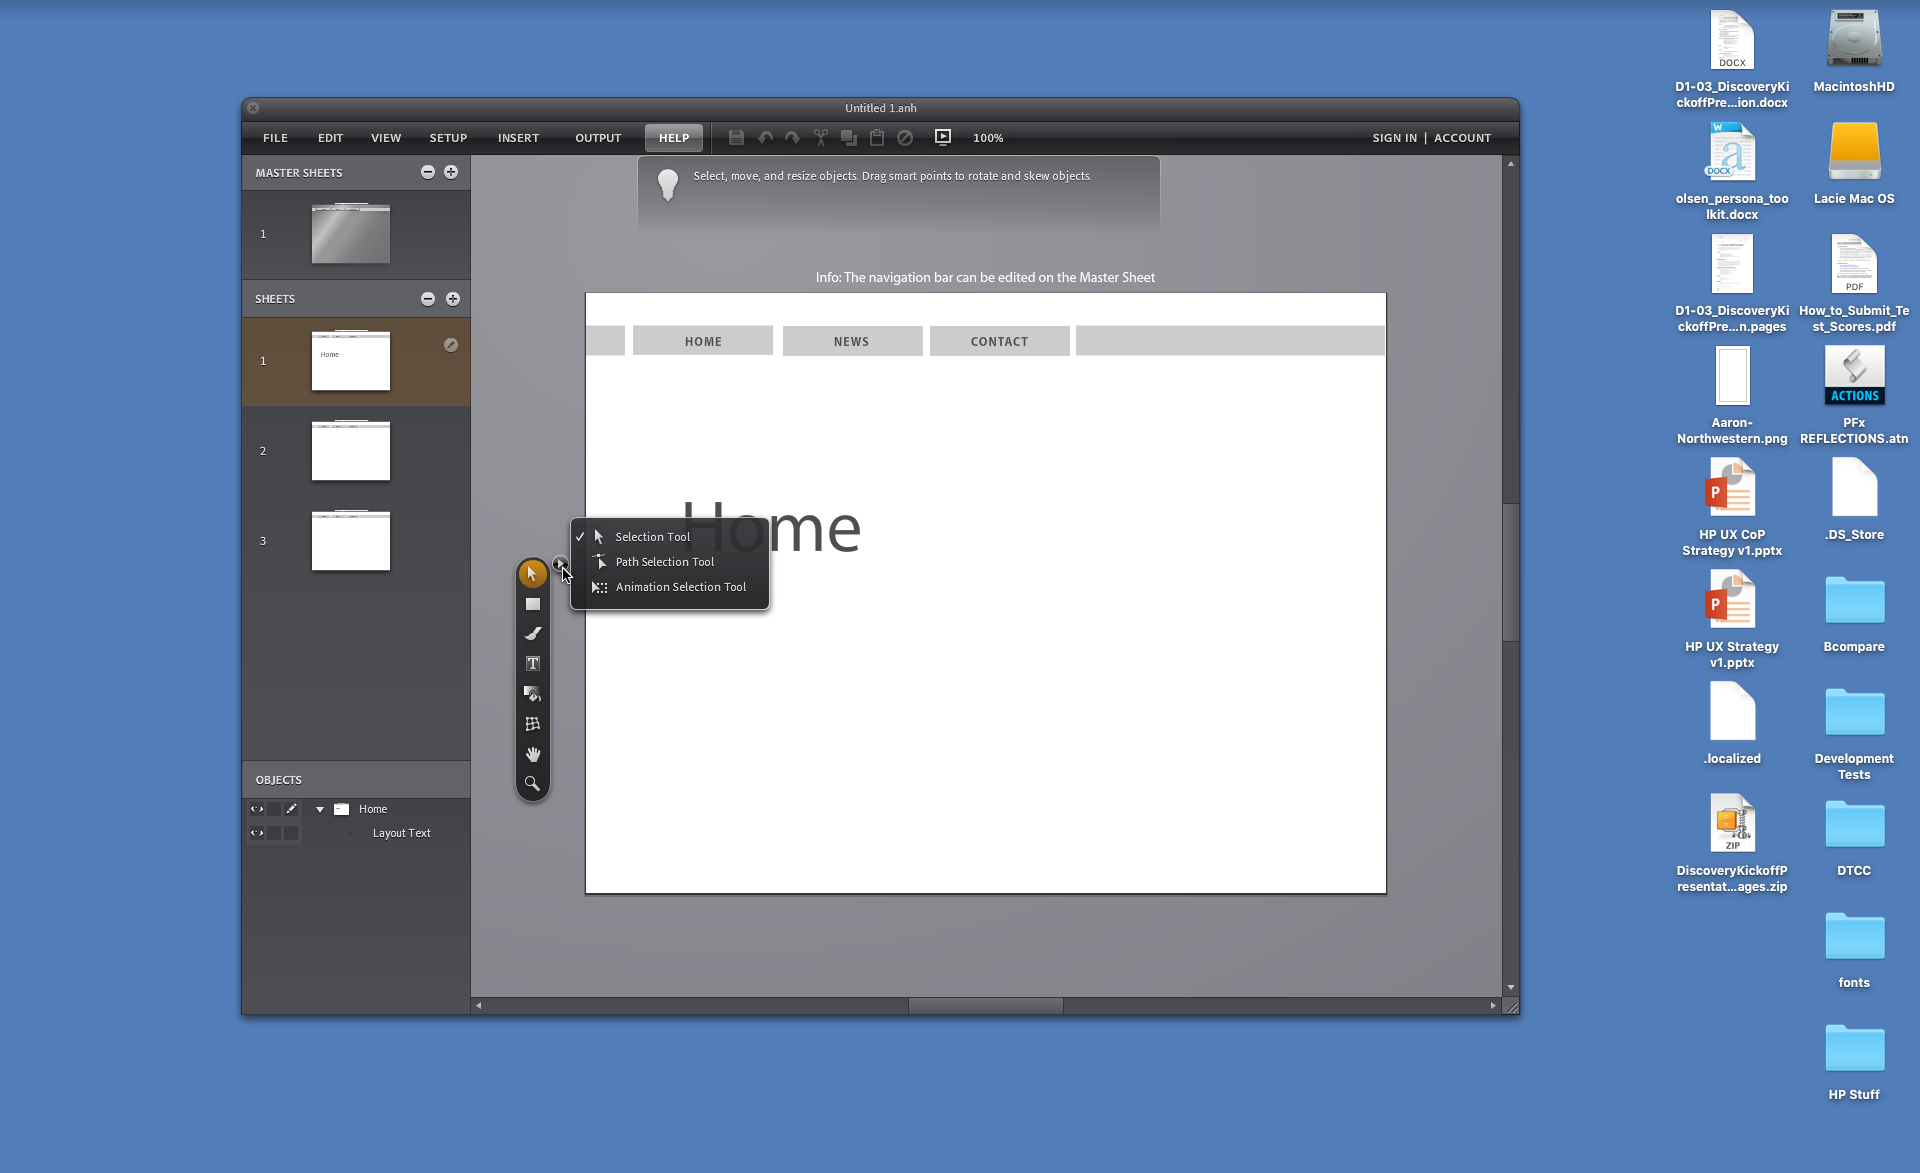The width and height of the screenshot is (1920, 1173).
Task: Select the Grid layout tool
Action: 532,724
